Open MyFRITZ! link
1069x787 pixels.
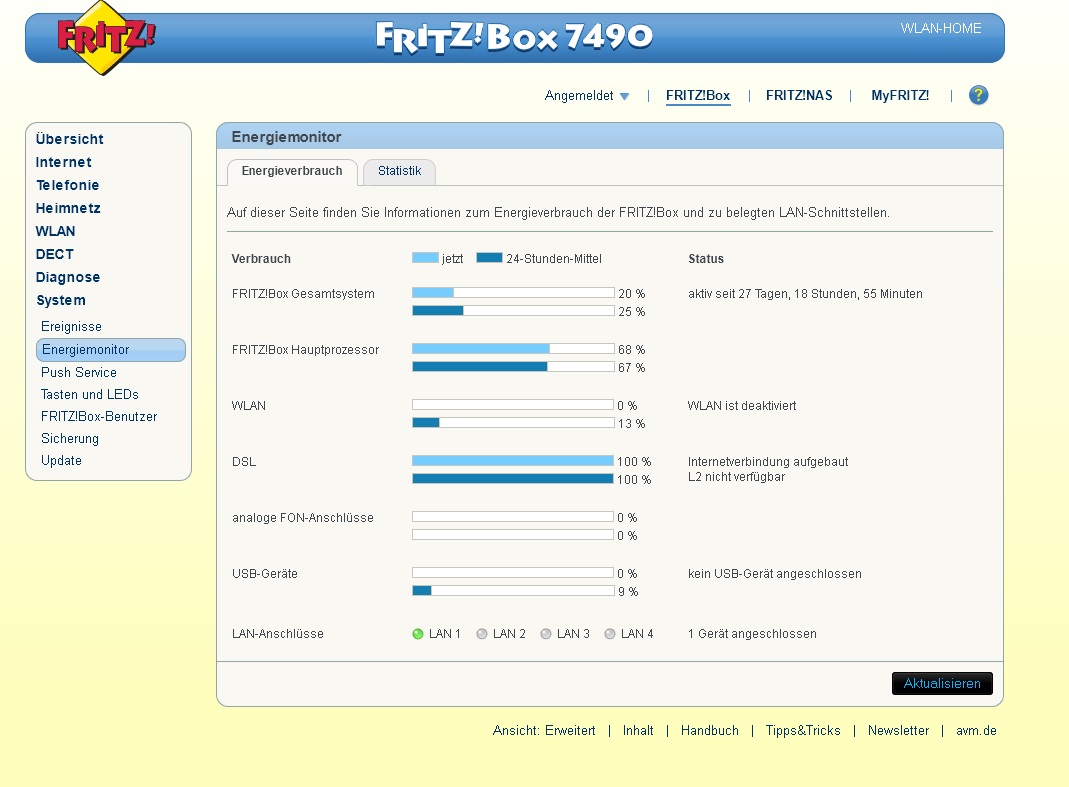coord(900,95)
